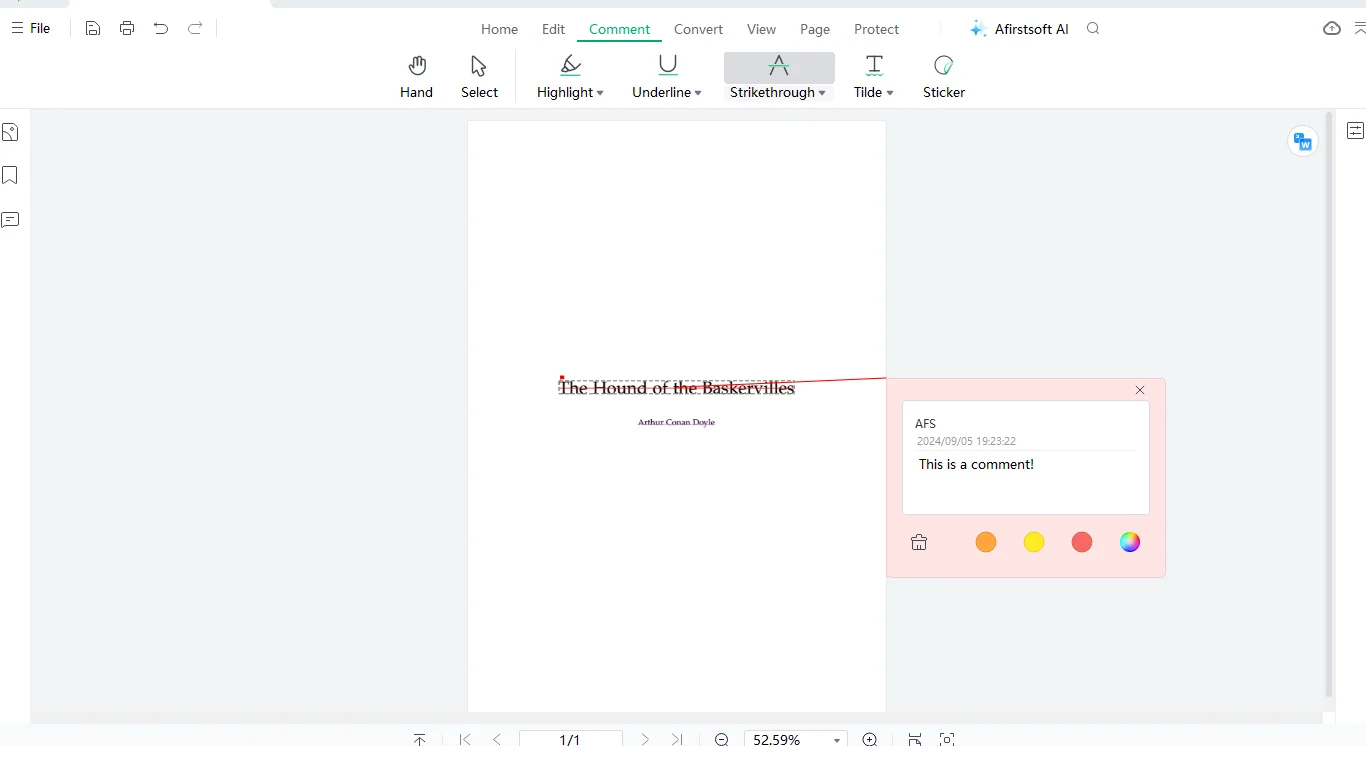Viewport: 1366px width, 758px height.
Task: Pick the orange comment color
Action: tap(986, 542)
